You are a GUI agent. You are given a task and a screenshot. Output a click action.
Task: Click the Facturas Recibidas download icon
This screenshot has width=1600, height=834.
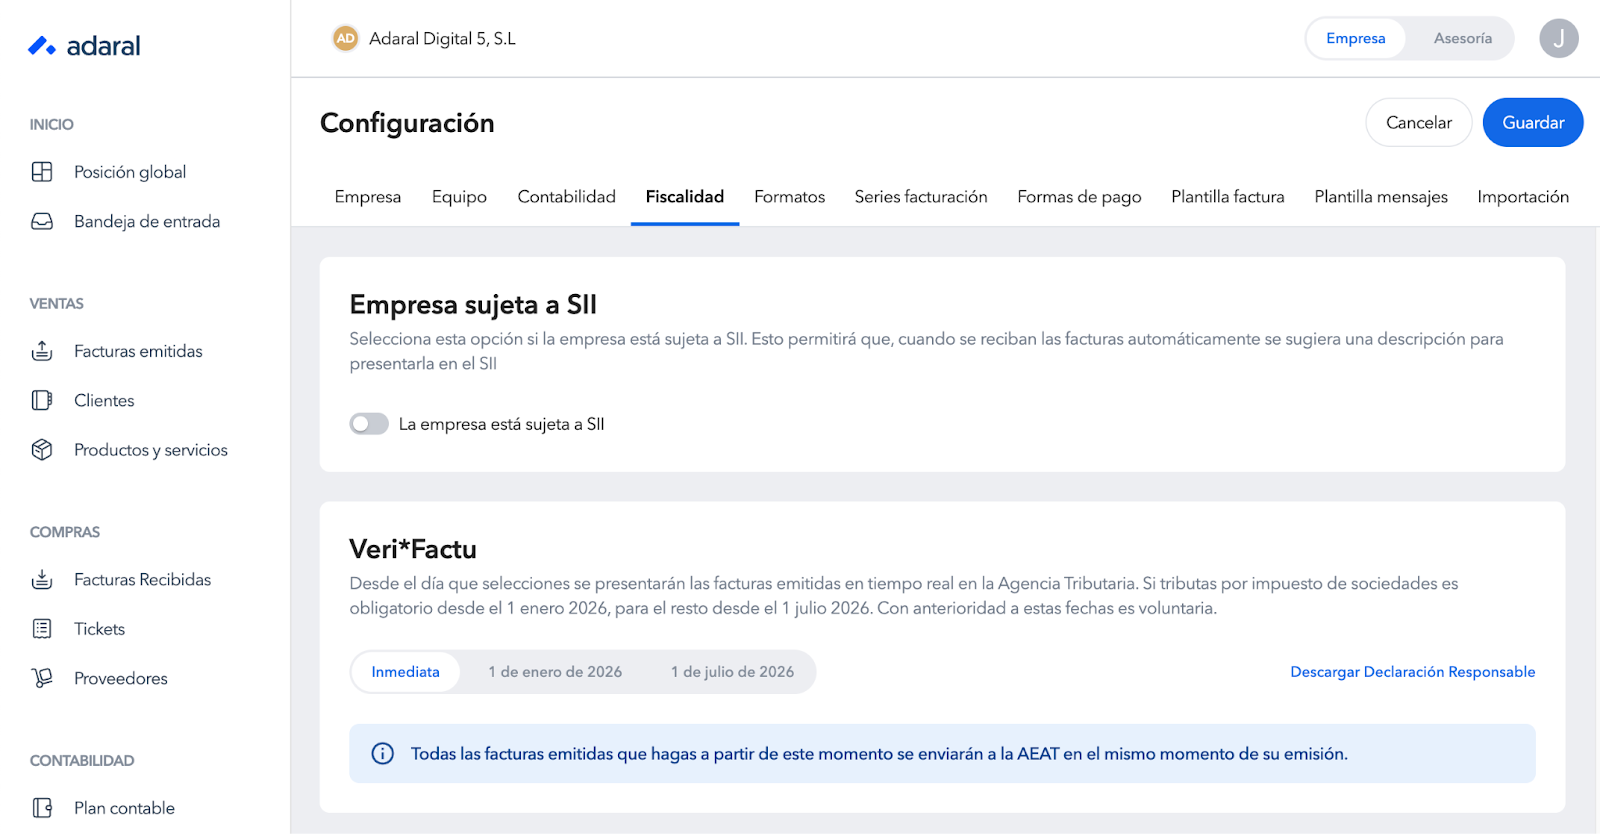tap(42, 579)
